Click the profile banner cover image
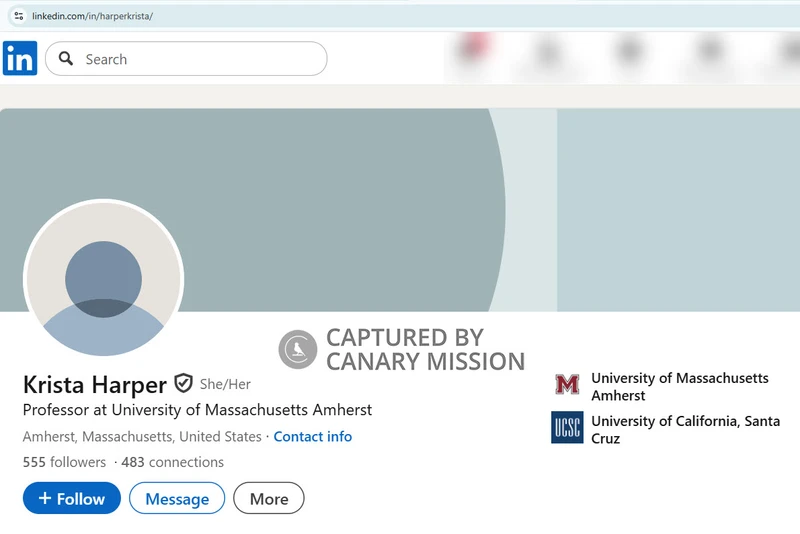The height and width of the screenshot is (534, 800). click(x=400, y=210)
